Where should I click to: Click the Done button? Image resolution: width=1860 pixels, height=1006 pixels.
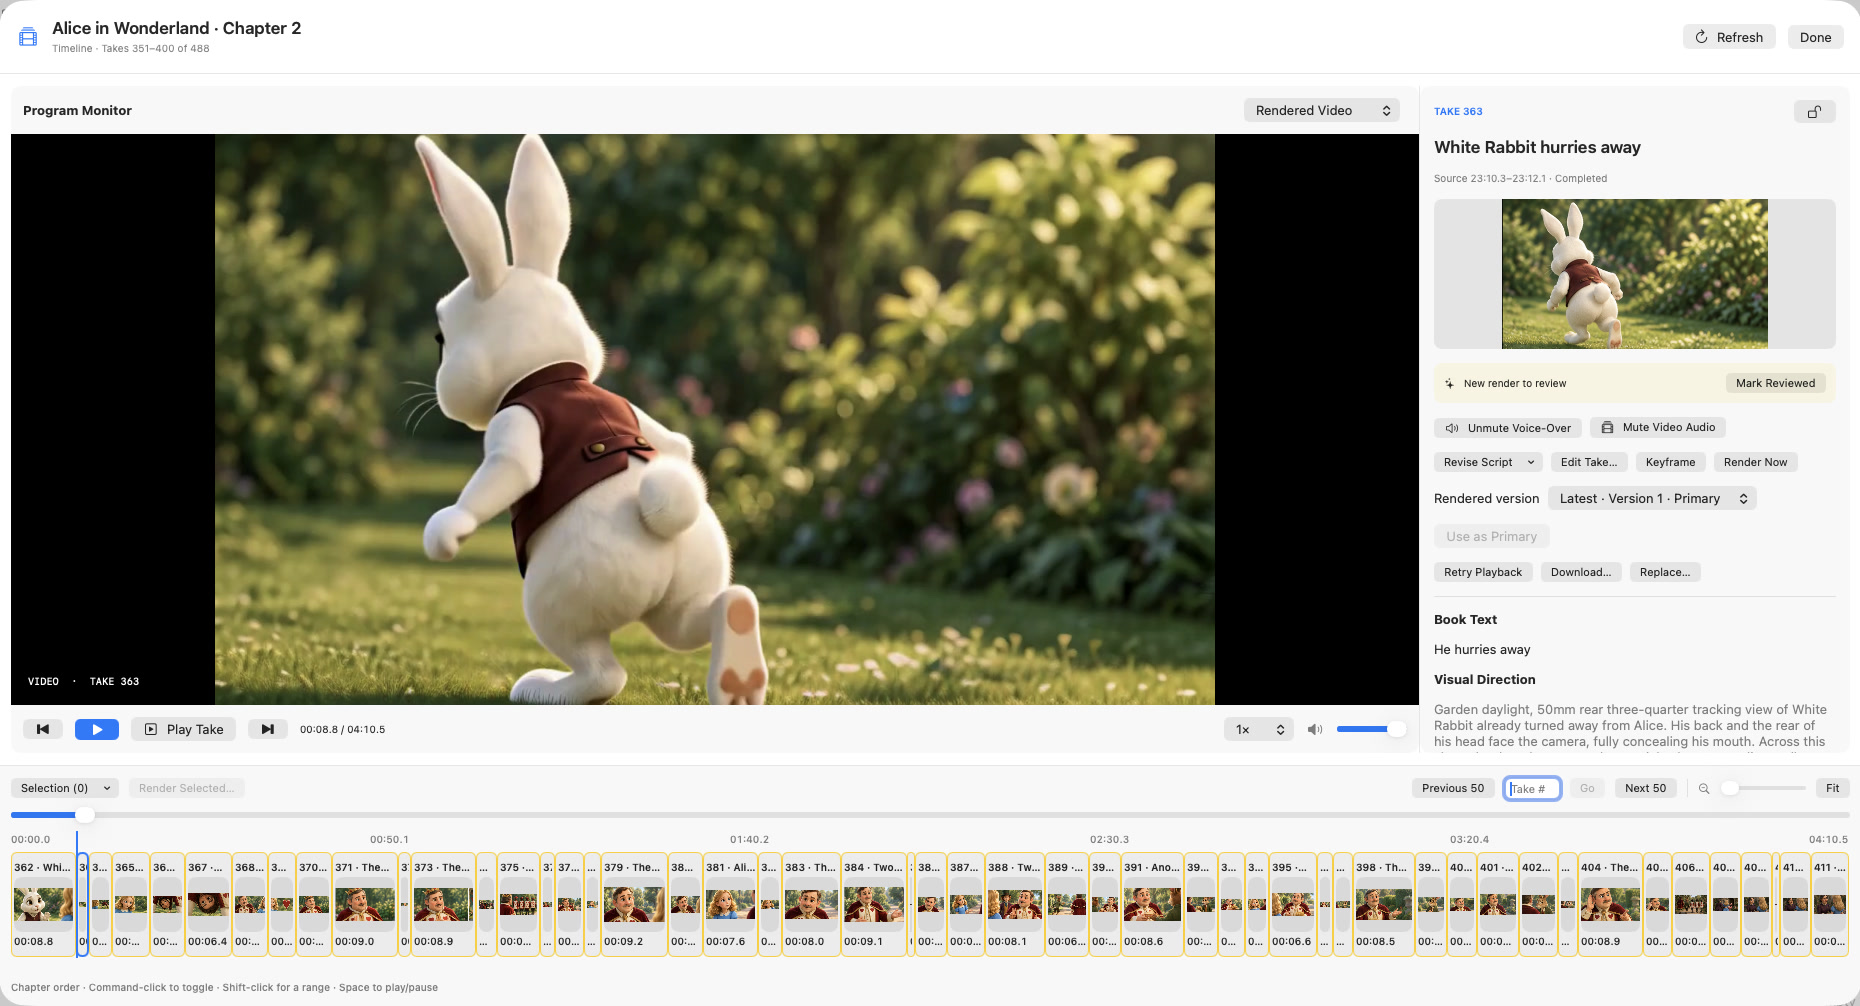[x=1815, y=38]
